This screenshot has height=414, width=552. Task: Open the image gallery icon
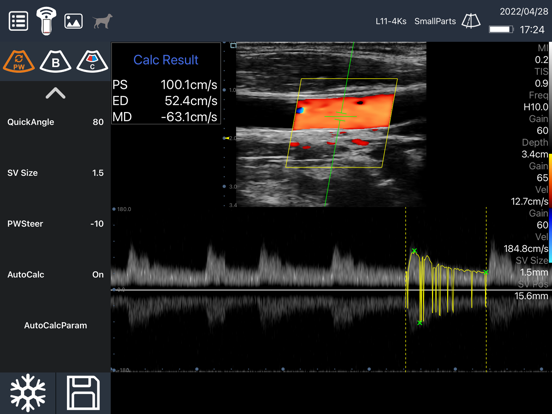73,21
